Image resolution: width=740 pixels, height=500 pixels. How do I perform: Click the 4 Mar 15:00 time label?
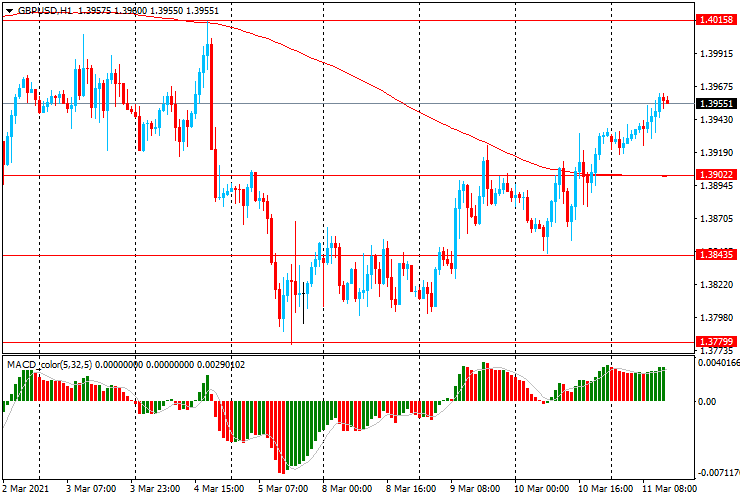tap(219, 488)
